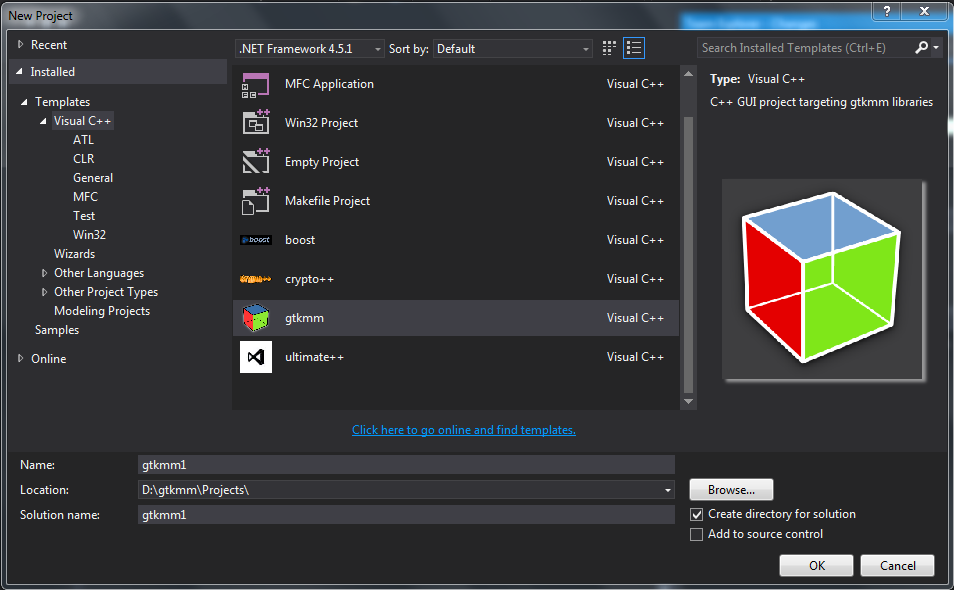The width and height of the screenshot is (954, 590).
Task: Click the search magnifier icon
Action: (921, 47)
